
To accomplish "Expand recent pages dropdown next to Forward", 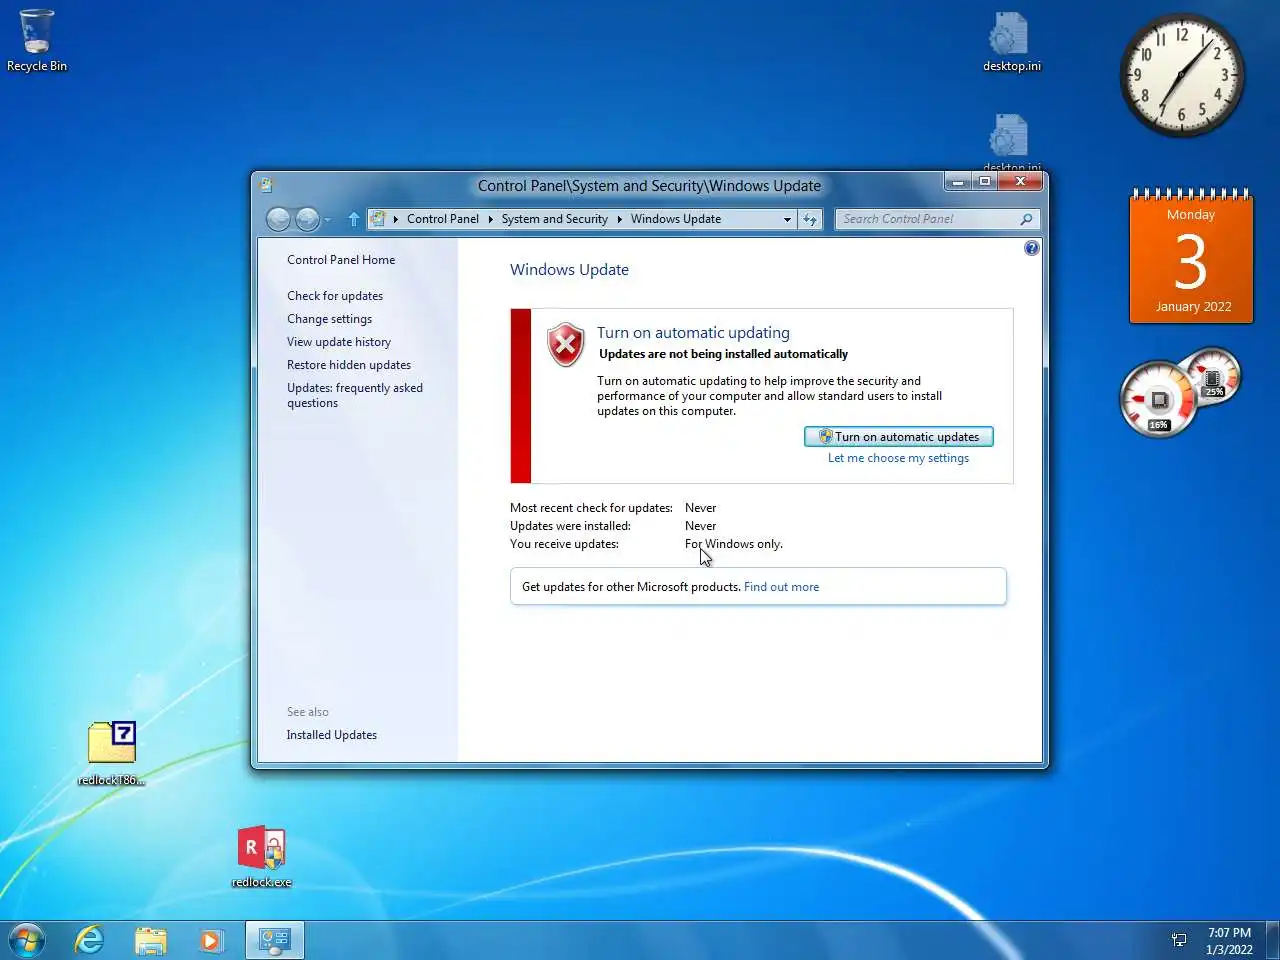I will pos(327,220).
